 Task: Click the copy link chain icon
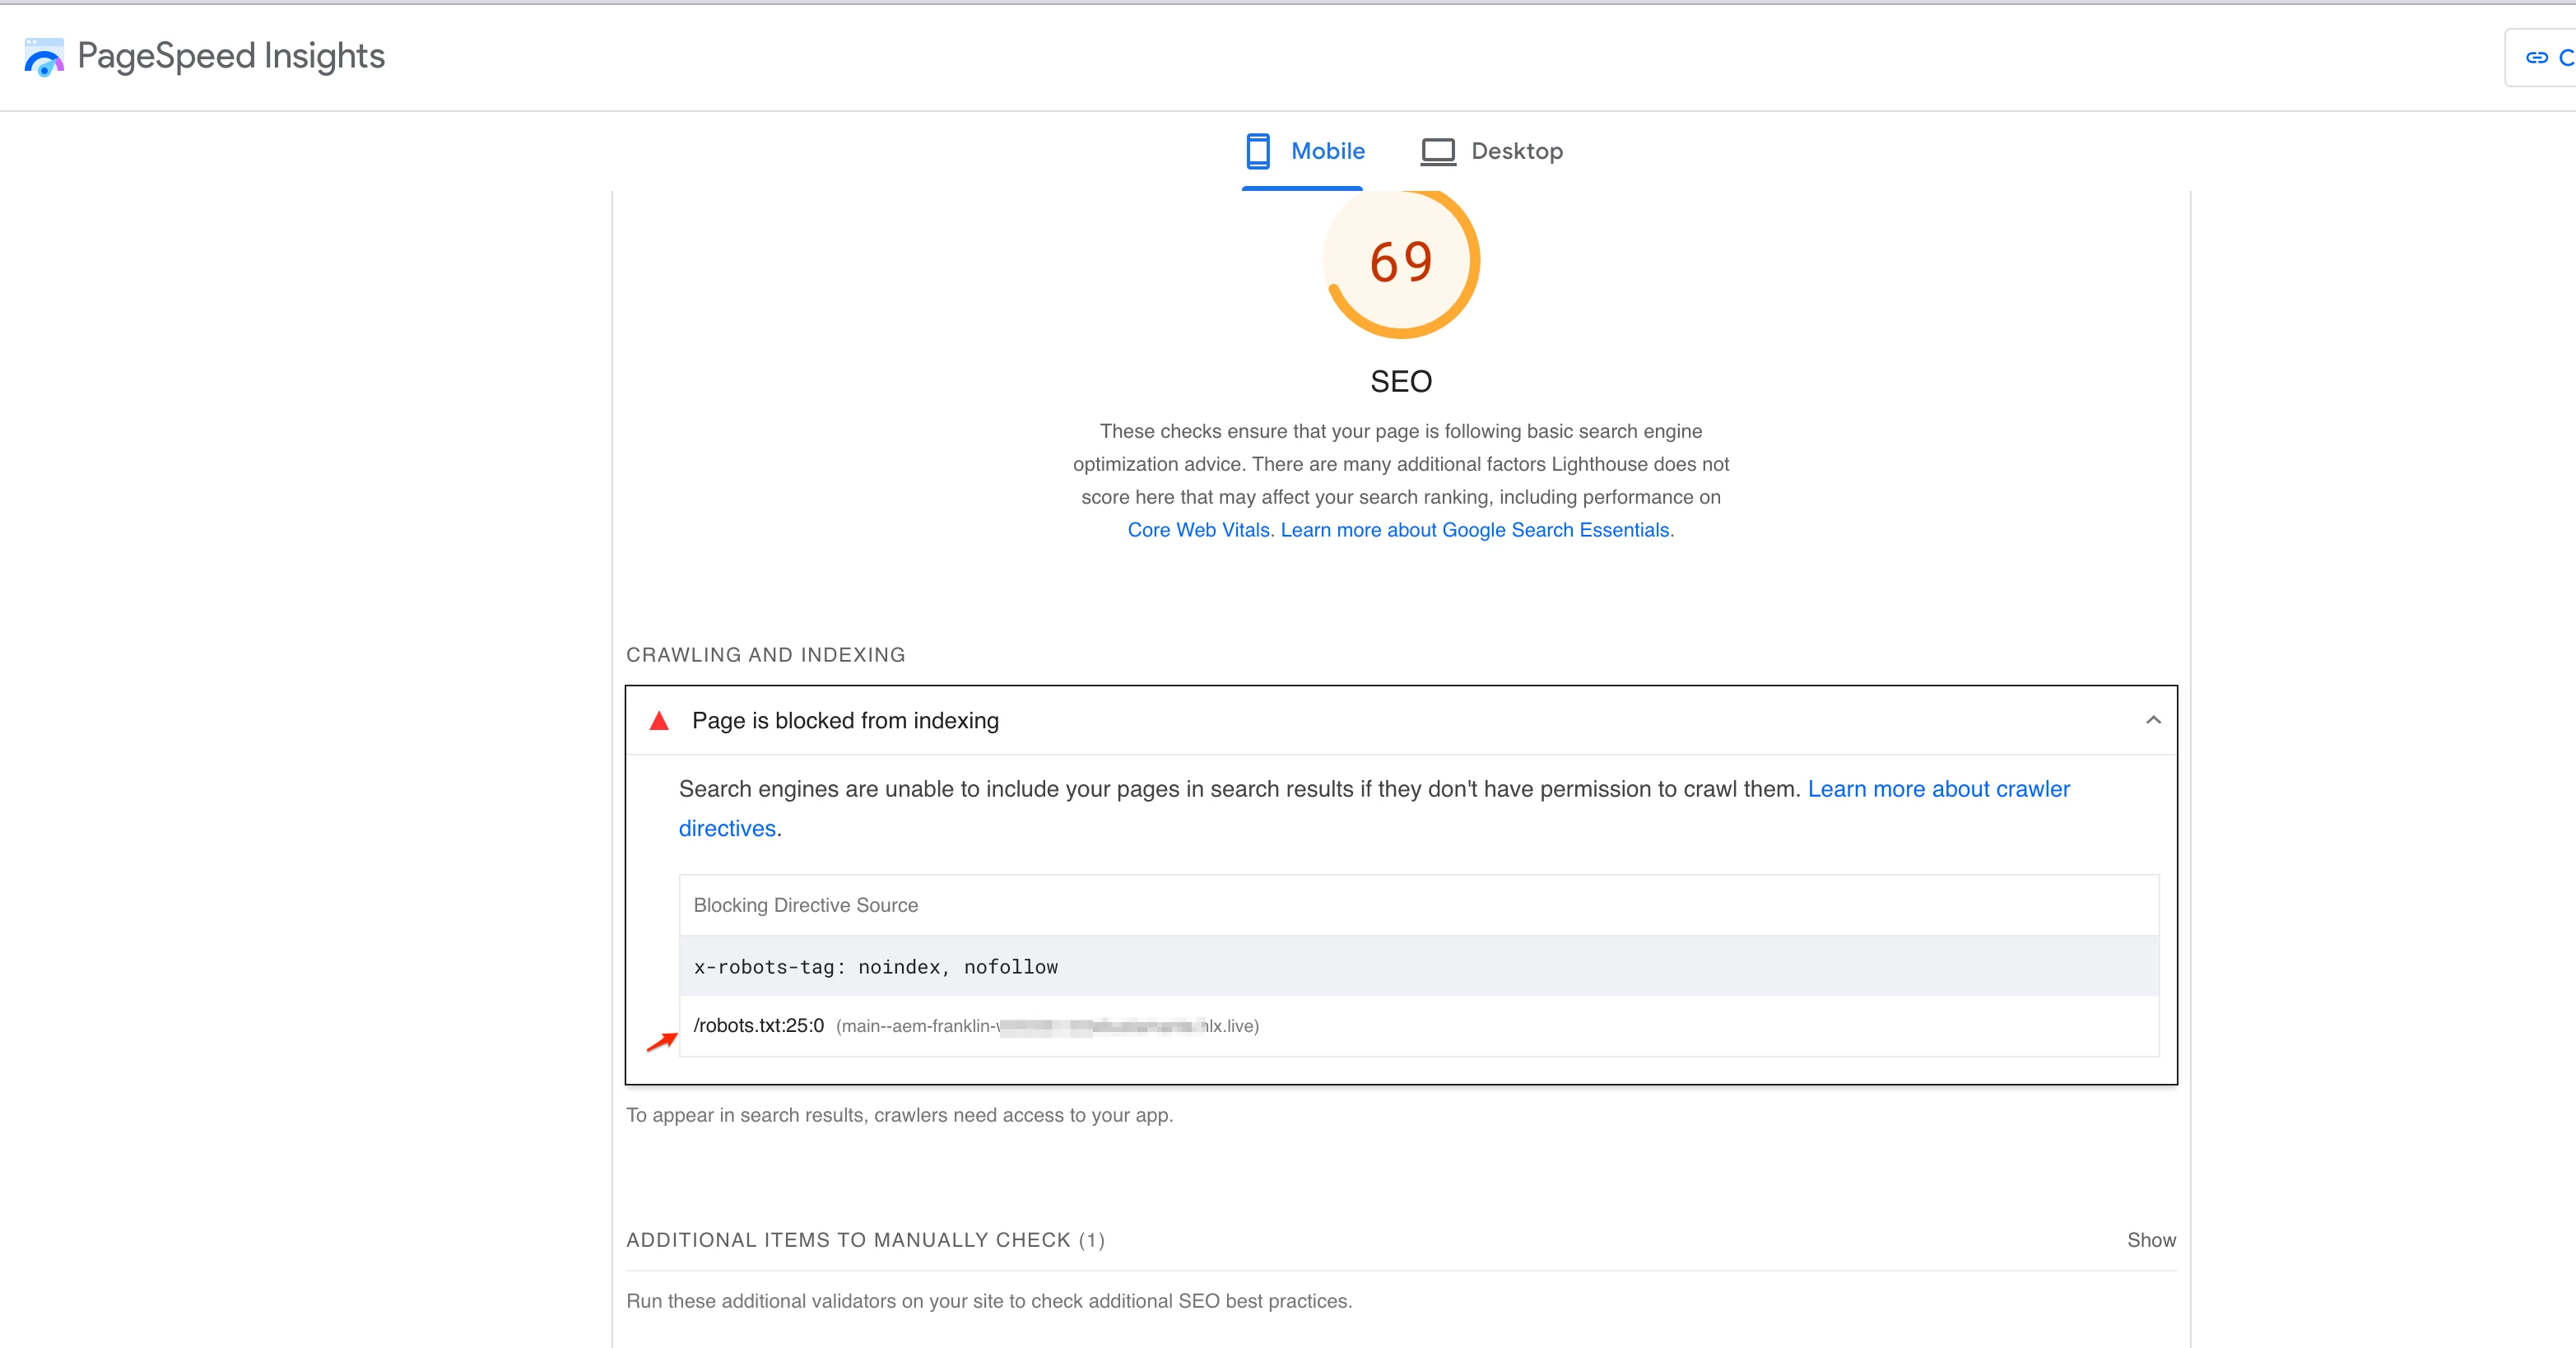click(x=2536, y=58)
